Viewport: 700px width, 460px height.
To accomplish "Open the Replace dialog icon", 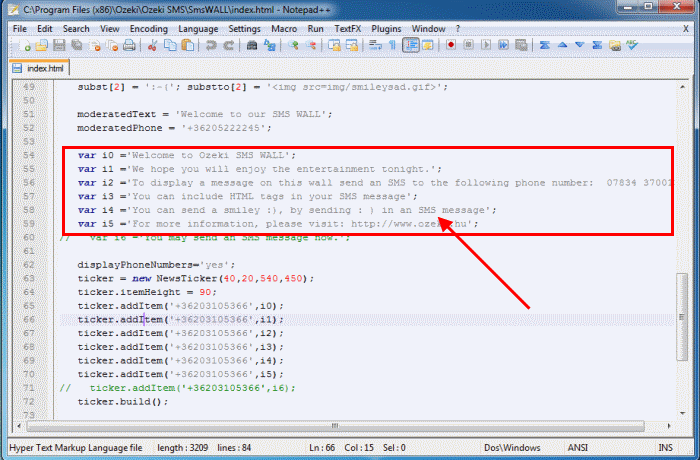I will (x=270, y=46).
